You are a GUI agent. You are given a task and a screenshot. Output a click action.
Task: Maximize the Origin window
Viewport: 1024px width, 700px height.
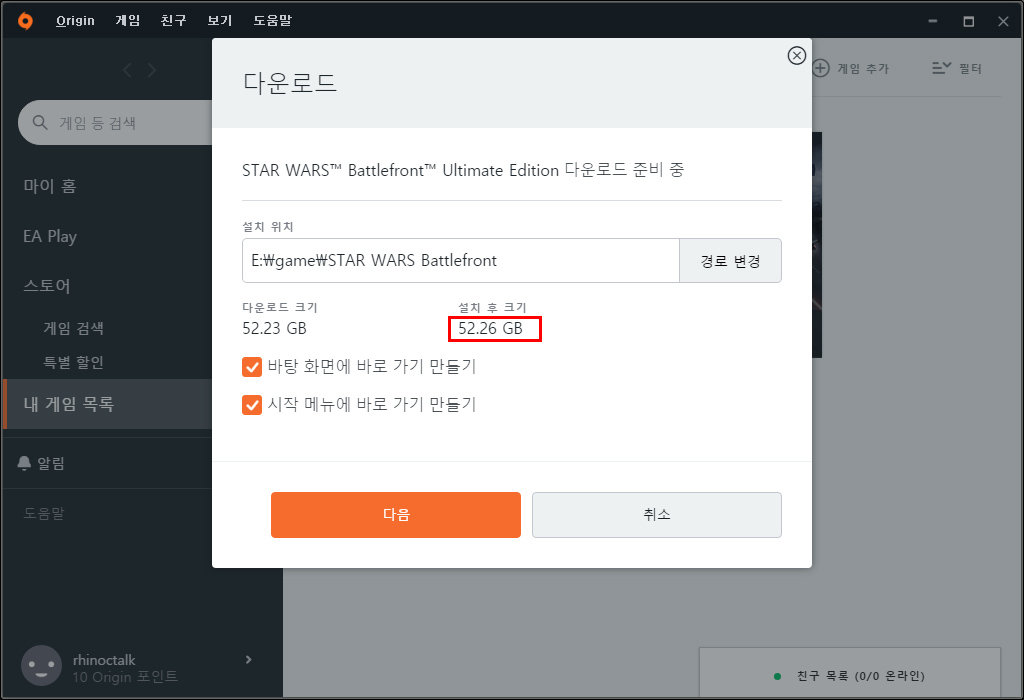click(968, 21)
